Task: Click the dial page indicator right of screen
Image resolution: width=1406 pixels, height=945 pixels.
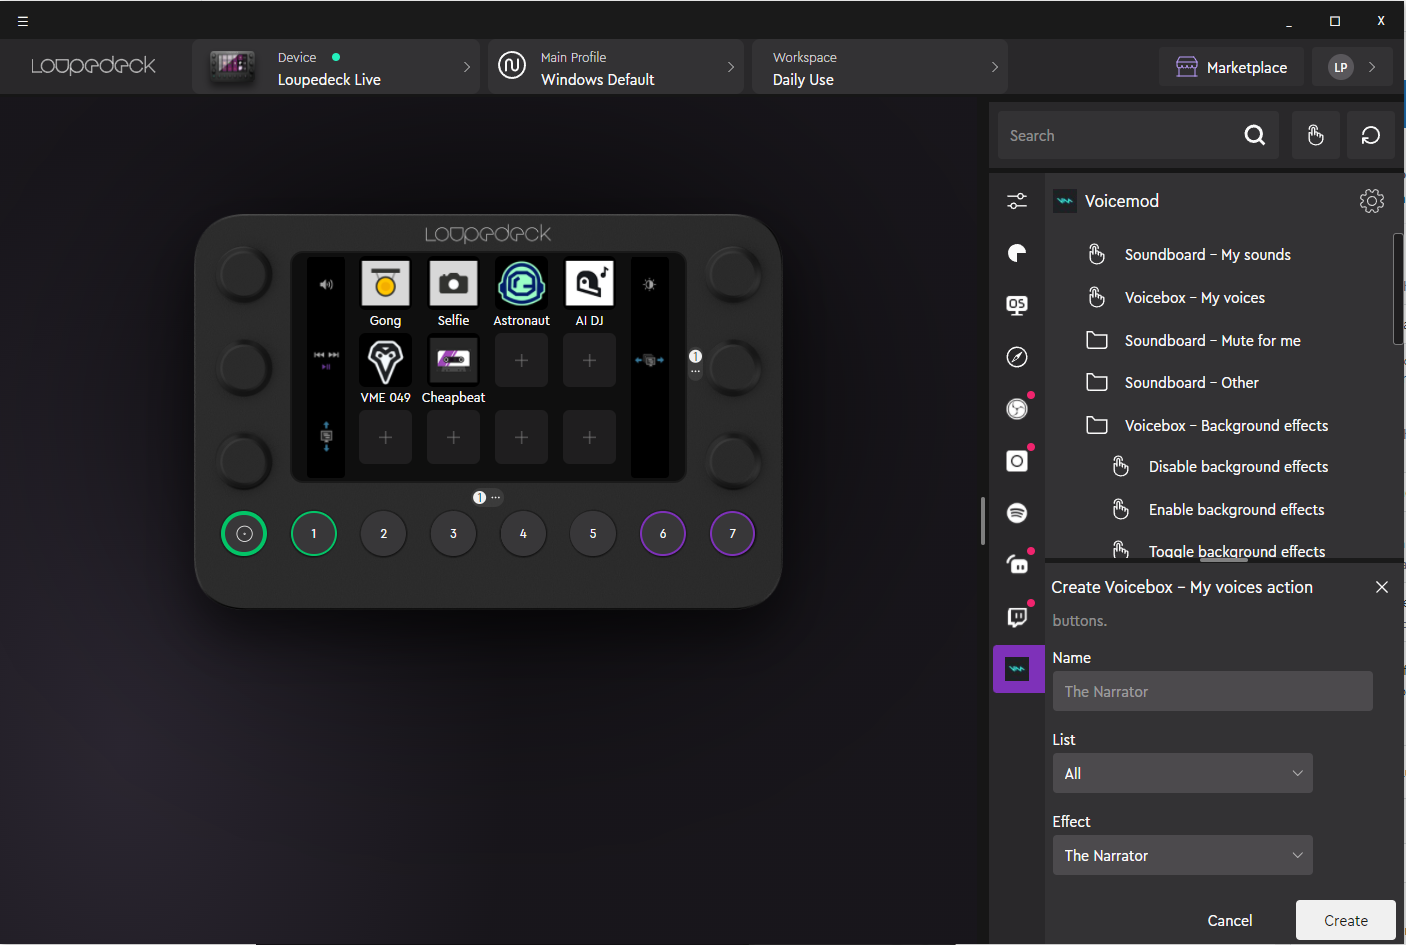Action: click(695, 362)
